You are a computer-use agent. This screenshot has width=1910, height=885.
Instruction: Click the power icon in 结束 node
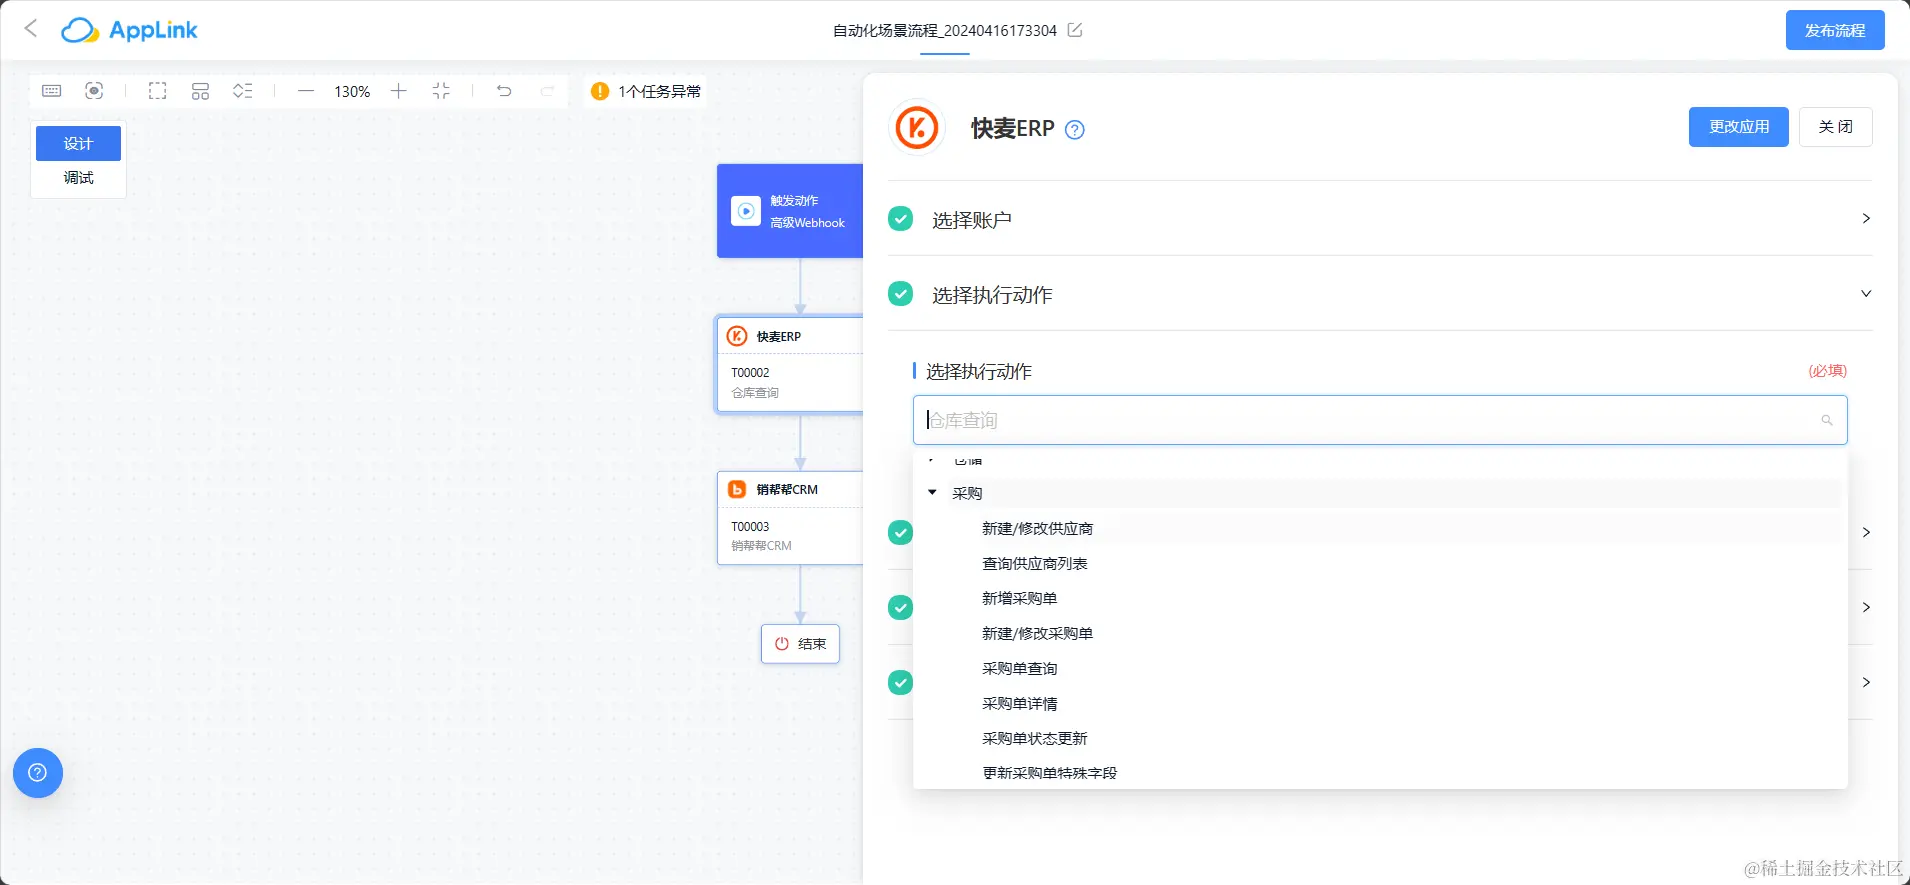[782, 644]
